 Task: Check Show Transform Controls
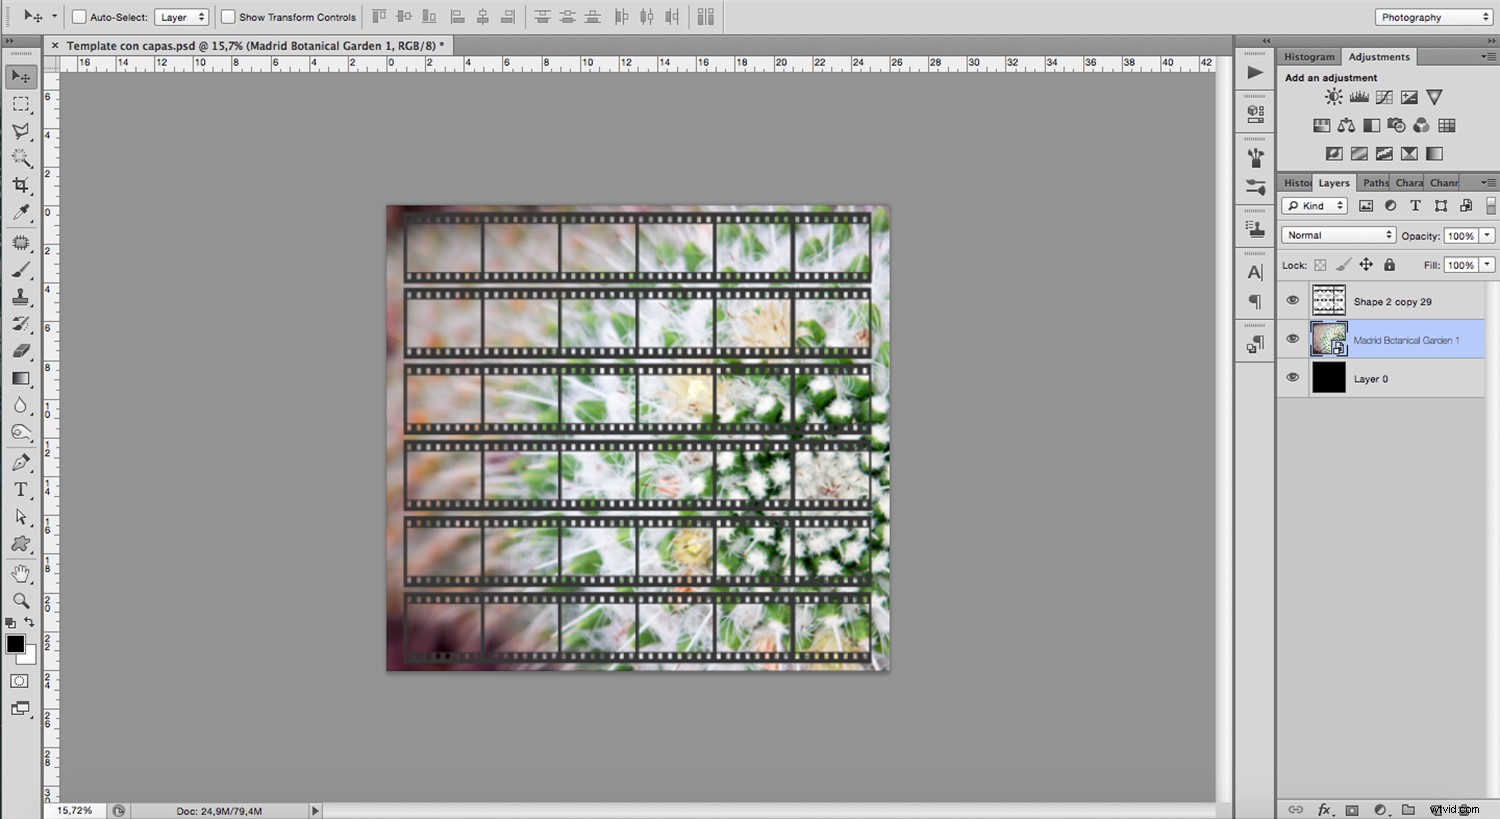point(229,16)
